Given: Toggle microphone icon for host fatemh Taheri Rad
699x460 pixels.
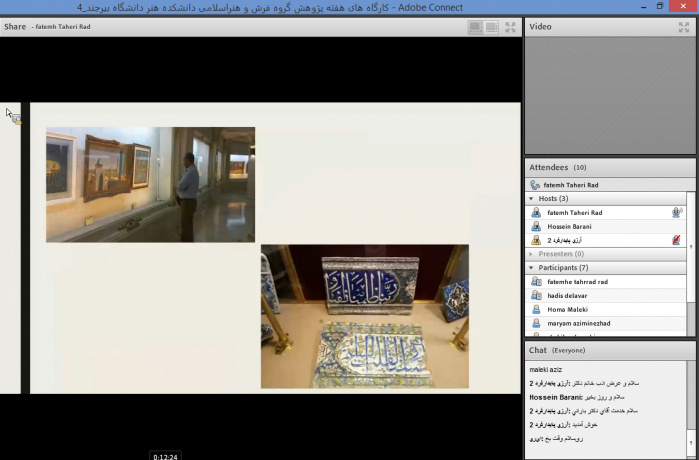Looking at the screenshot, I should coord(677,213).
